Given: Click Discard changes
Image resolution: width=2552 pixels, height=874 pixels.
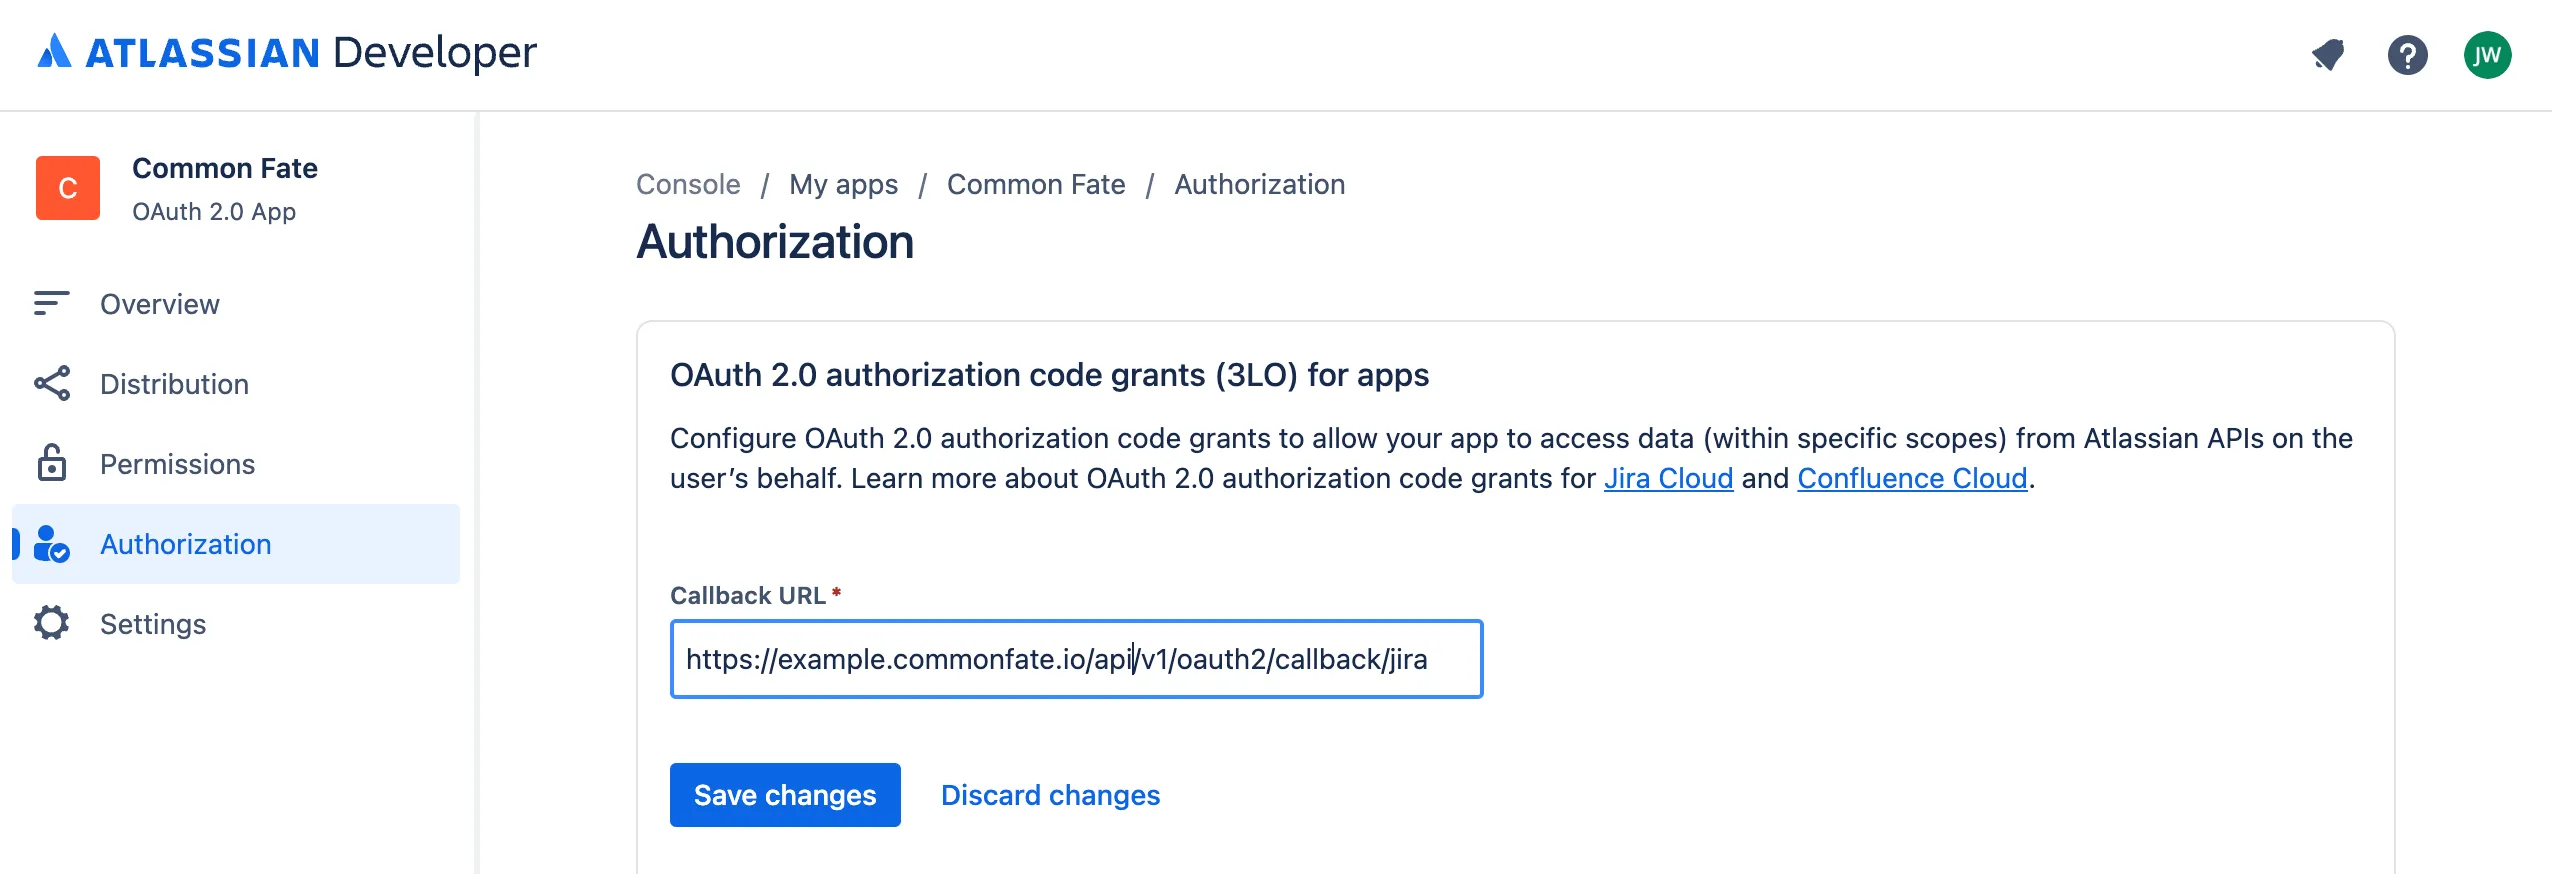Looking at the screenshot, I should (x=1050, y=795).
